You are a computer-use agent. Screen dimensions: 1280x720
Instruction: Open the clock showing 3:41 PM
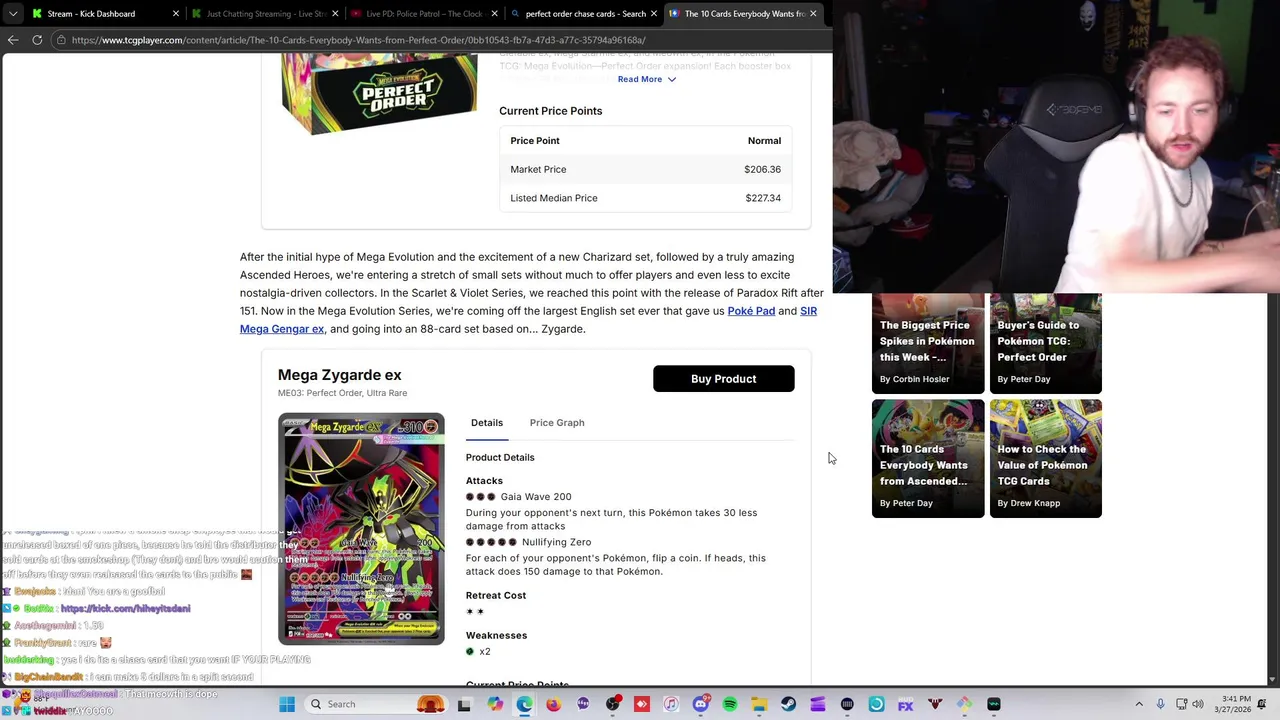[1235, 703]
